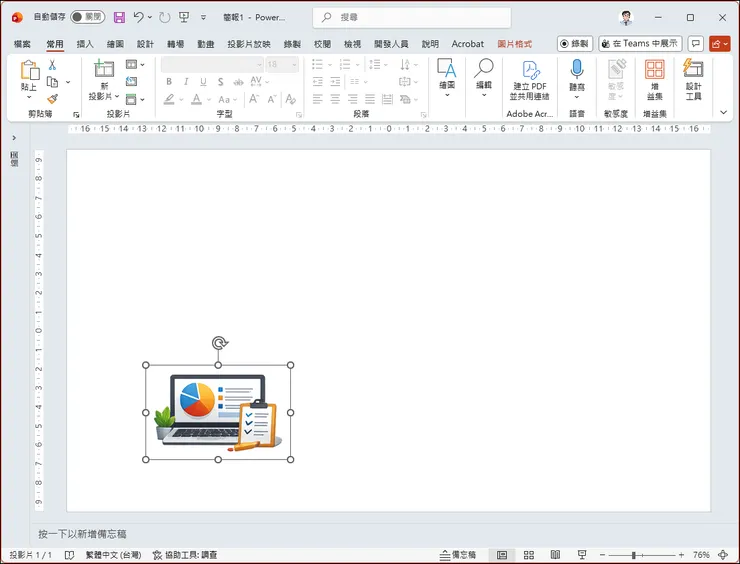
Task: Open the Animations tab
Action: (x=206, y=44)
